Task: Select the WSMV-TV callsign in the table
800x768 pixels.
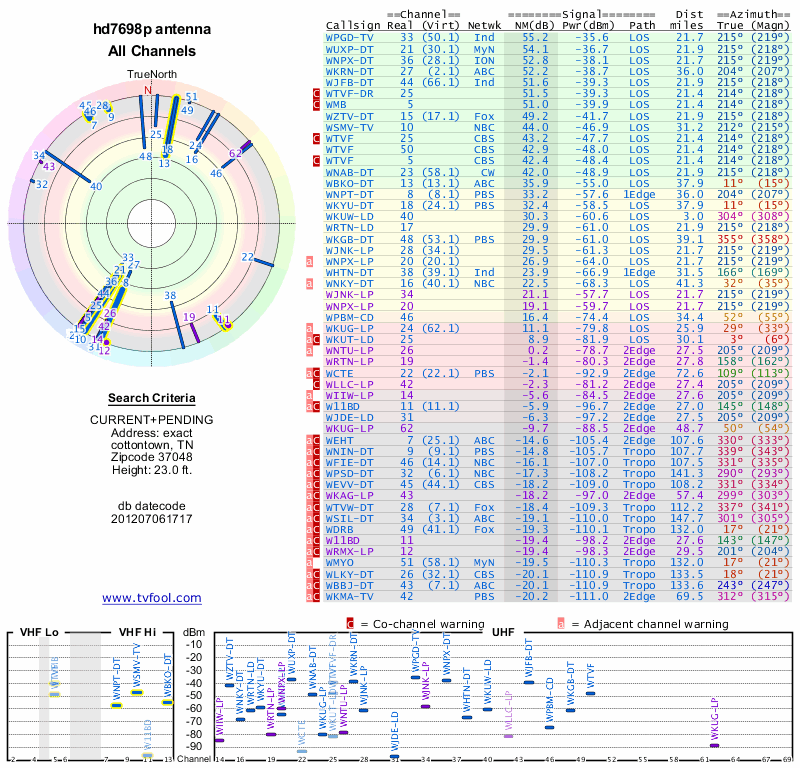Action: (349, 128)
